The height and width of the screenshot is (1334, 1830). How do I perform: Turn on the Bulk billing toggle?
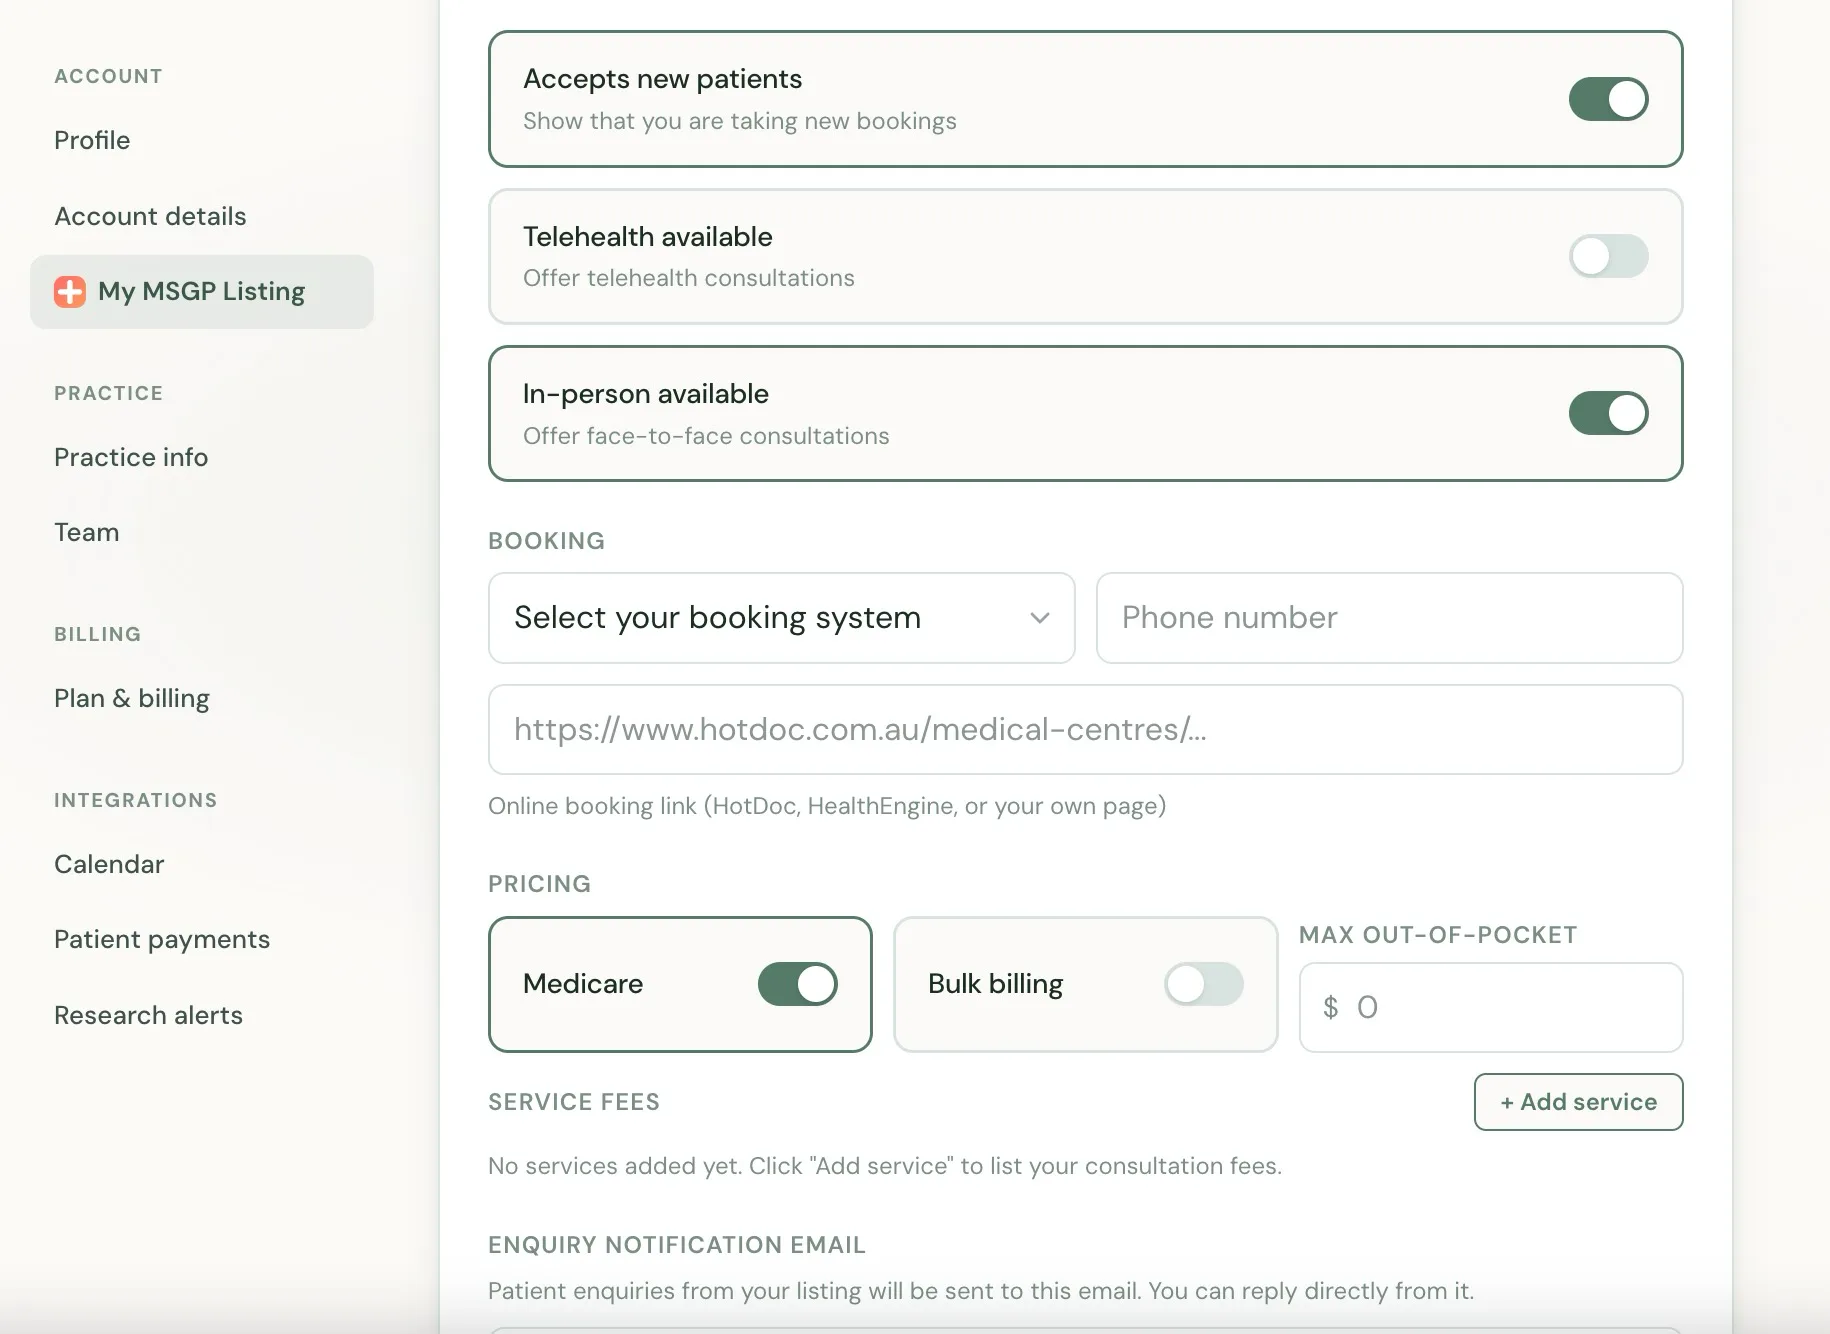pos(1203,984)
